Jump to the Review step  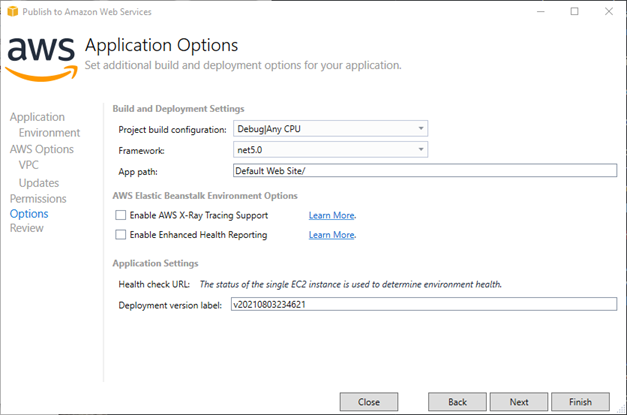[x=26, y=228]
